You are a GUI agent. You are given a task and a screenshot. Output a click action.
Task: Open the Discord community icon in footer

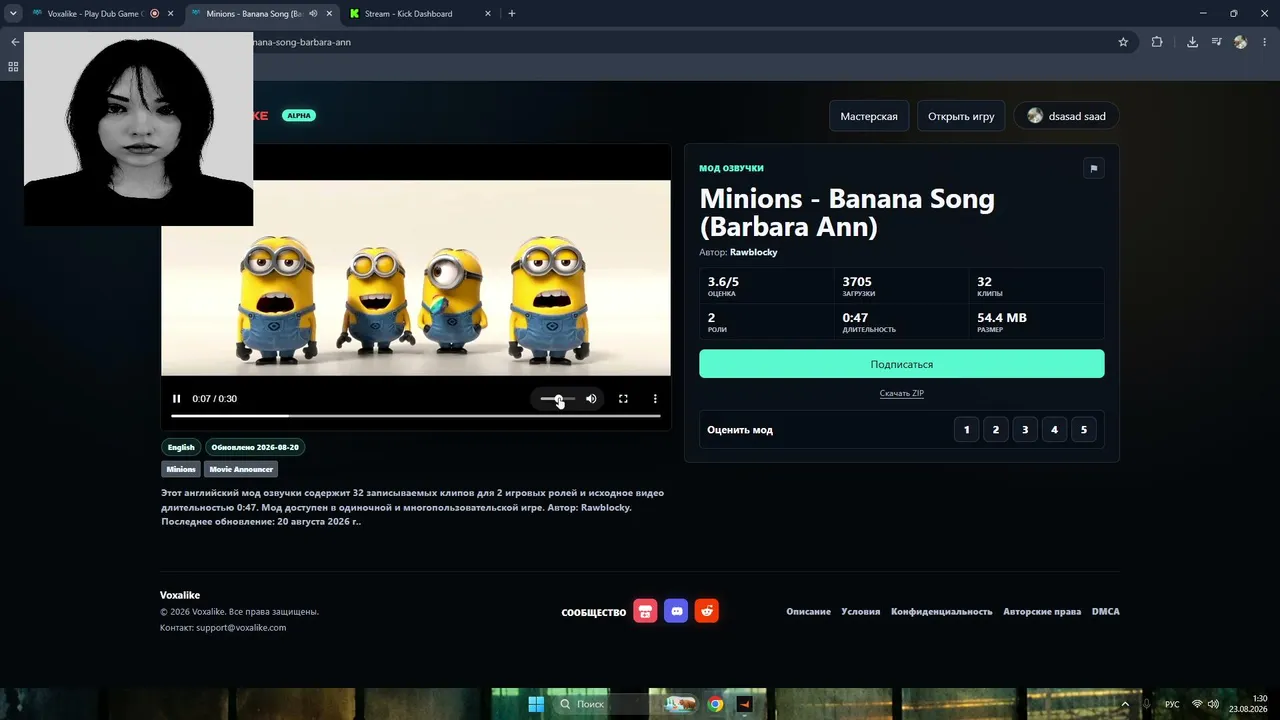click(x=677, y=611)
